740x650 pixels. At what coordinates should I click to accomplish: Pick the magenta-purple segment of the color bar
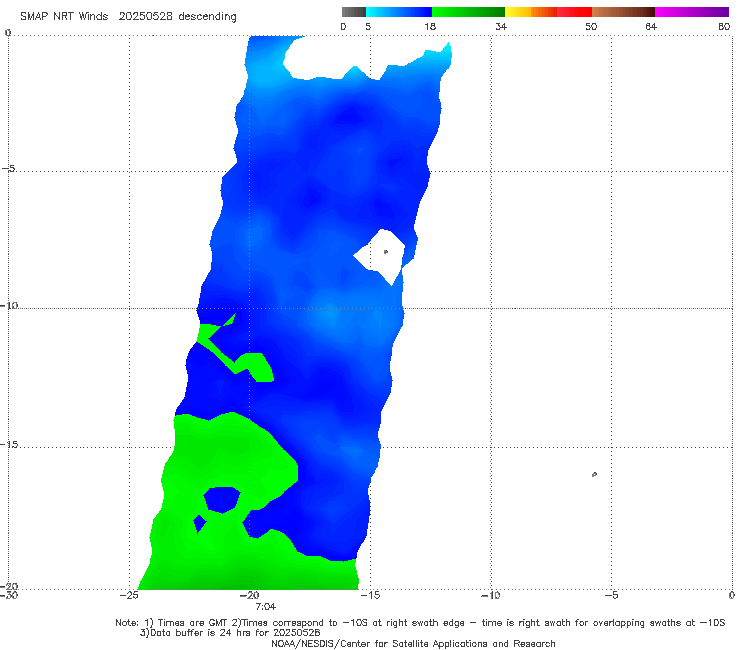pyautogui.click(x=692, y=12)
